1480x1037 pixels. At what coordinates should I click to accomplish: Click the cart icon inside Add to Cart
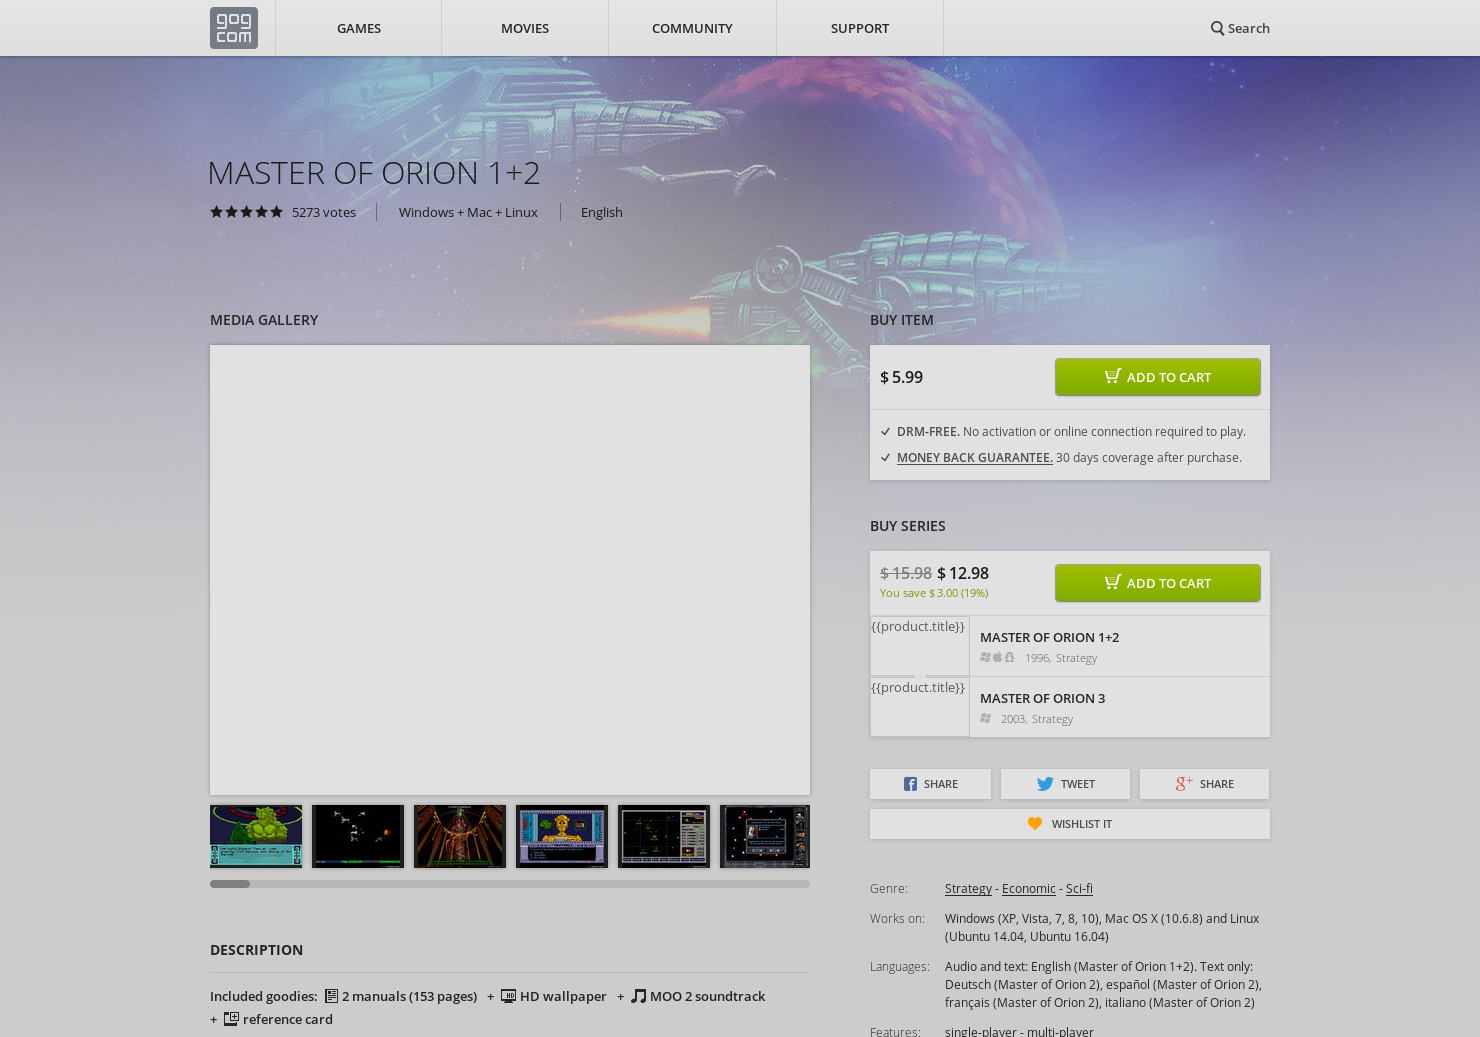point(1112,377)
